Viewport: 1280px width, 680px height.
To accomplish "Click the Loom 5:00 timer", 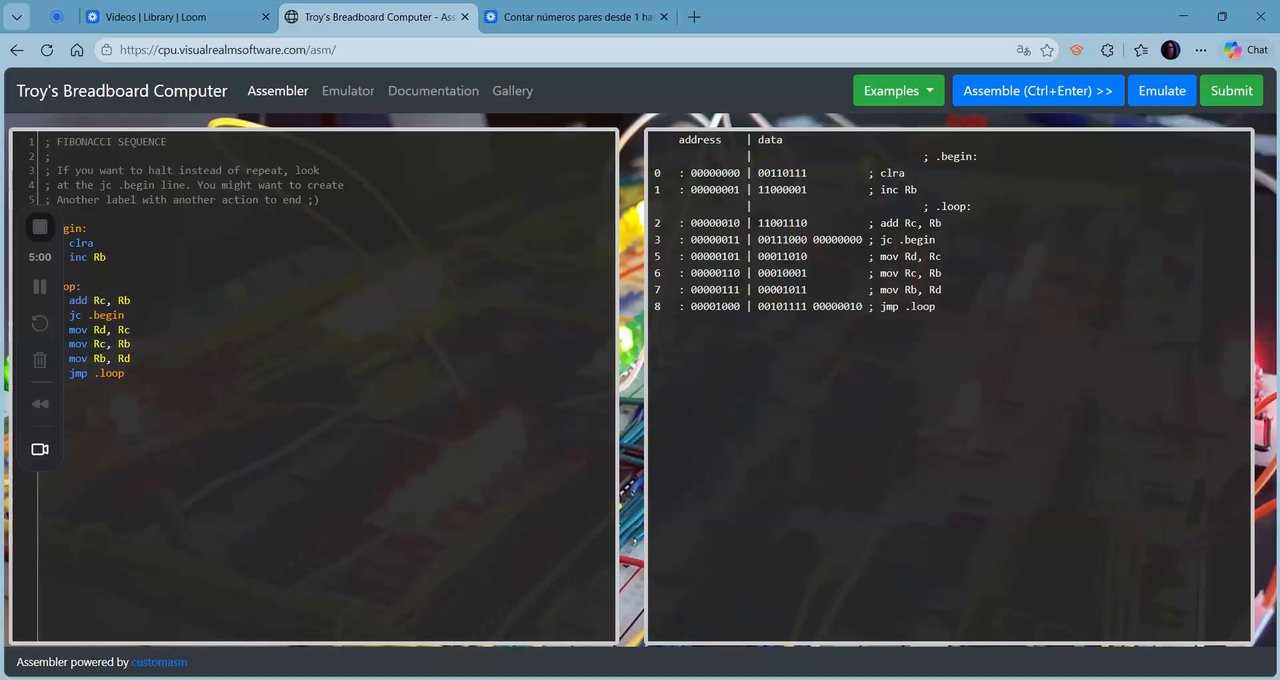I will click(40, 257).
